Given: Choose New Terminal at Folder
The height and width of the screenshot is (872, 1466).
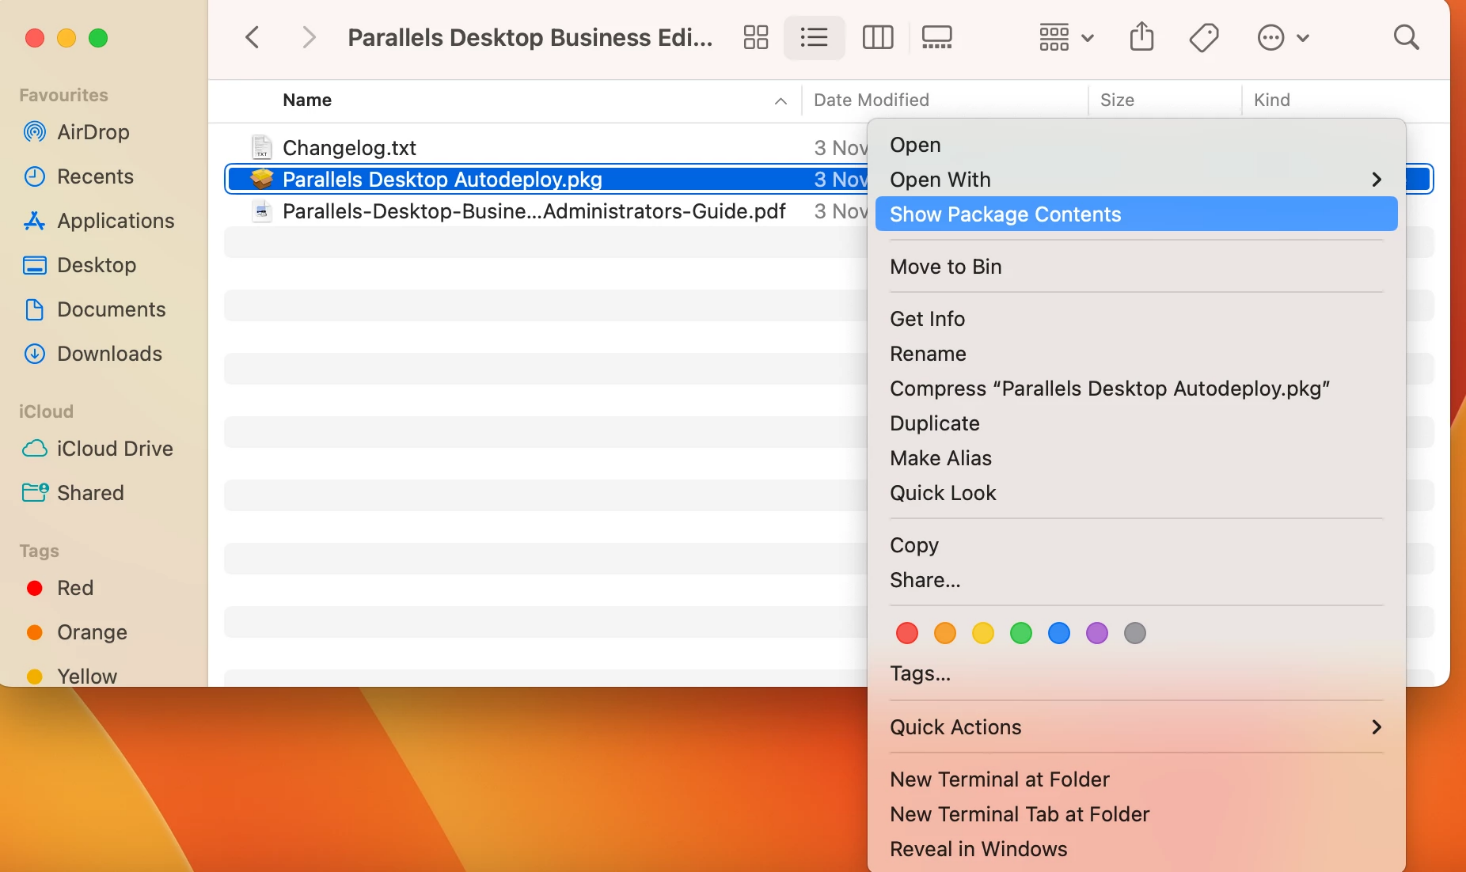Looking at the screenshot, I should point(999,779).
